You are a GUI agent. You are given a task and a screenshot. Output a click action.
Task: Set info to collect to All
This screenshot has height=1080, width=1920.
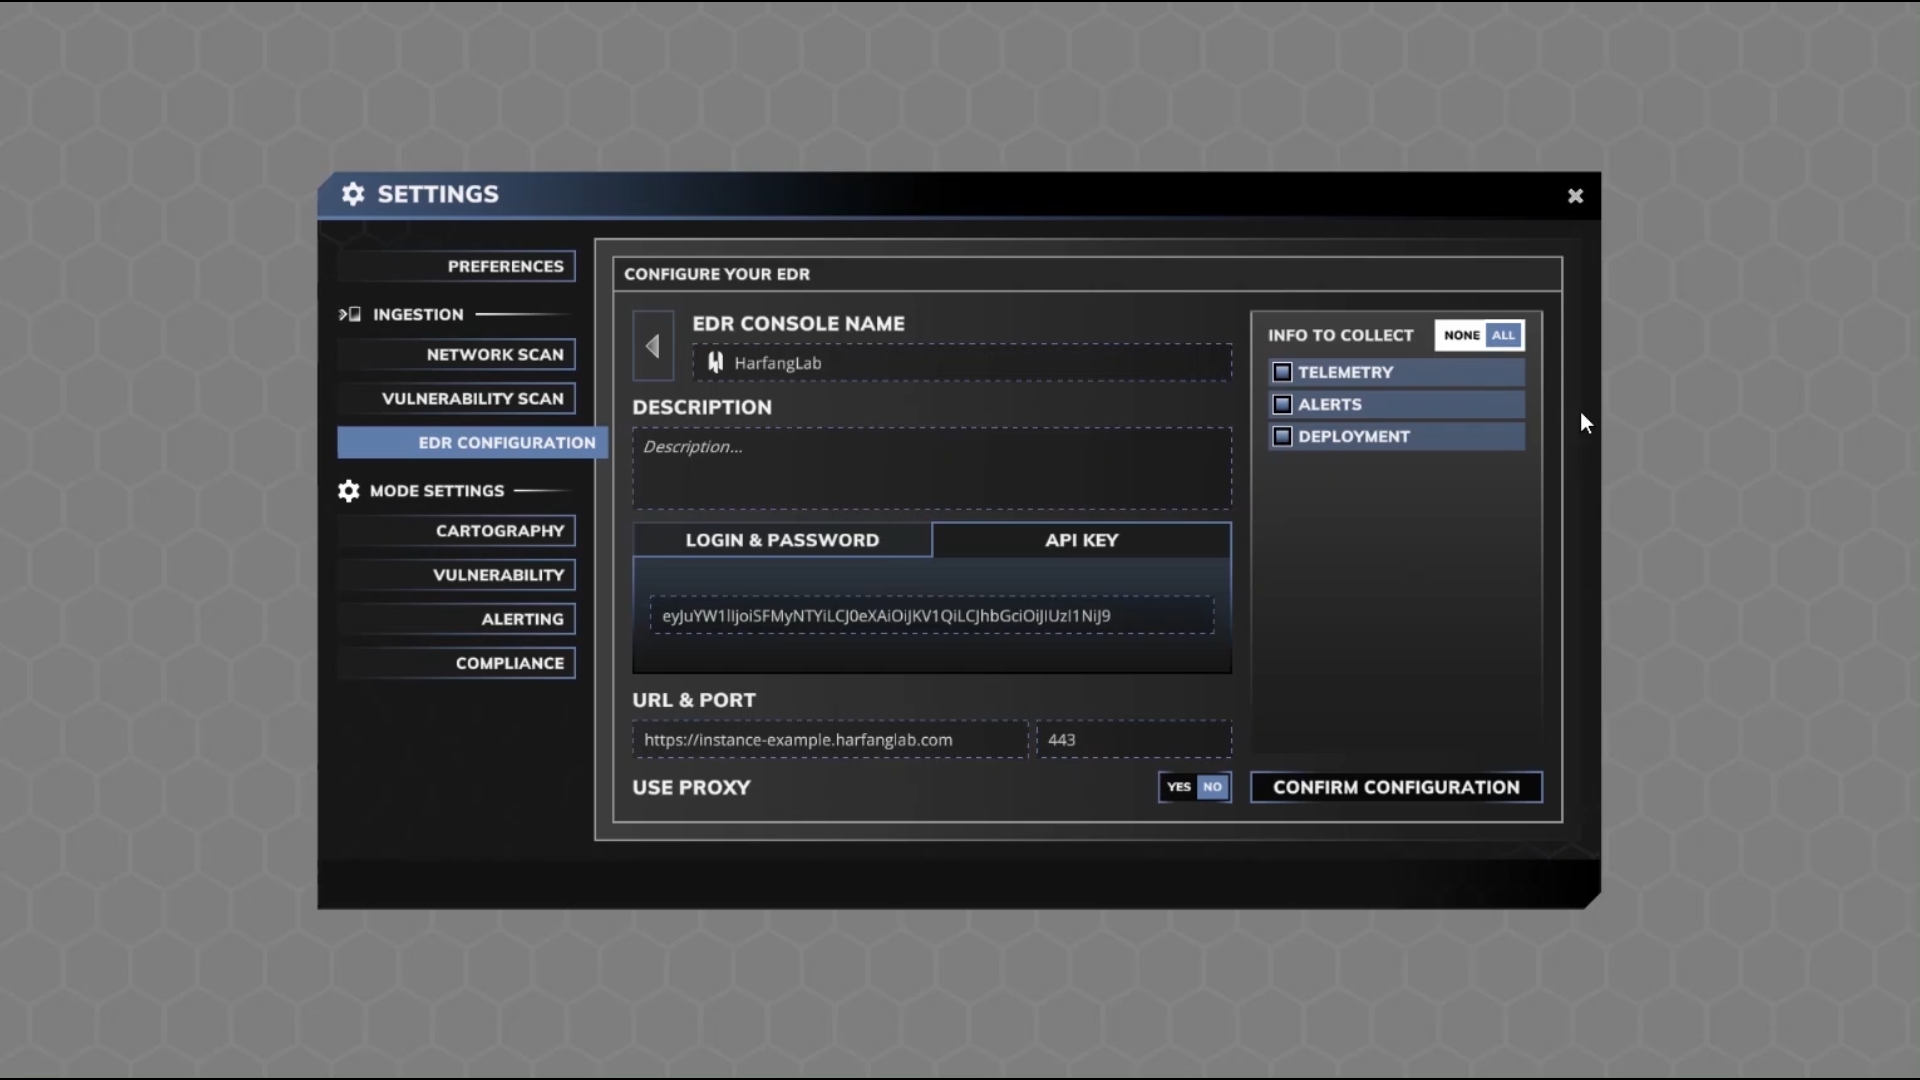coord(1503,335)
